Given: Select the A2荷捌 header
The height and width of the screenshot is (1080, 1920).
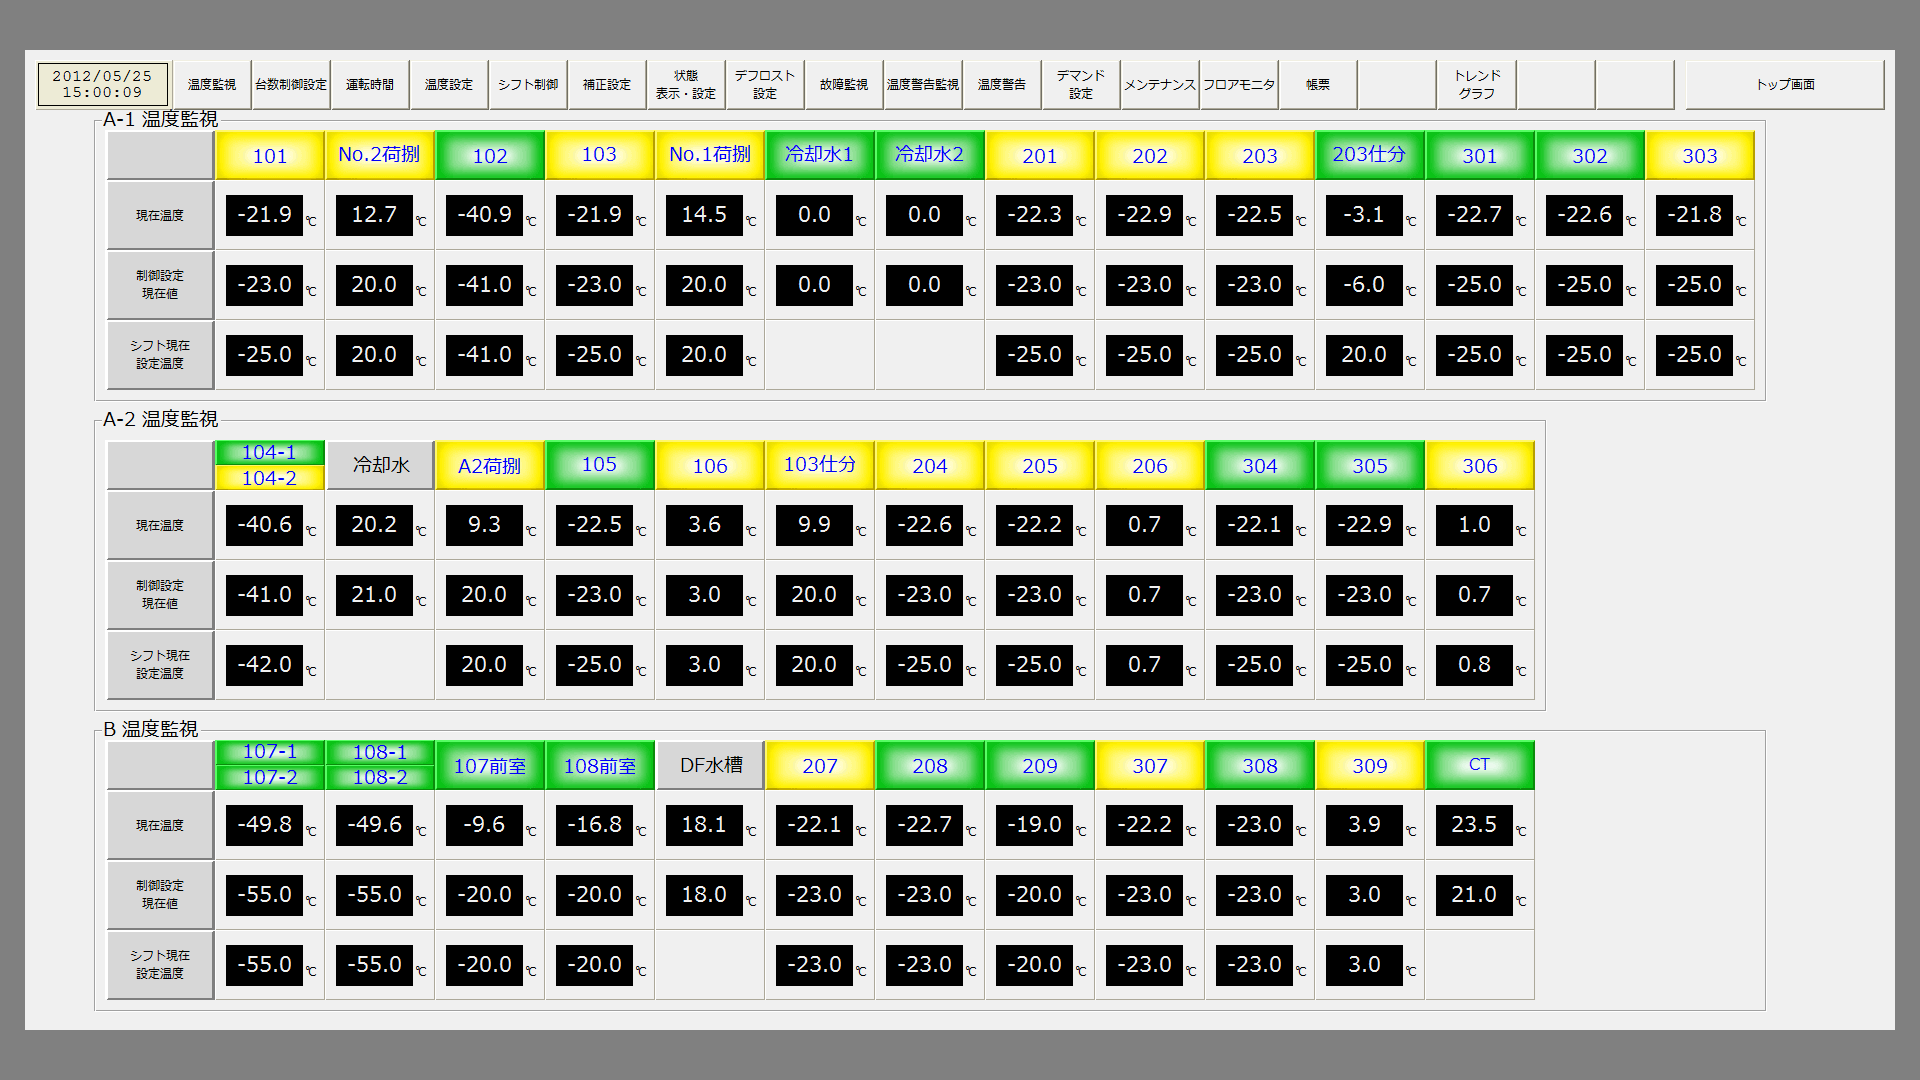Looking at the screenshot, I should [490, 465].
